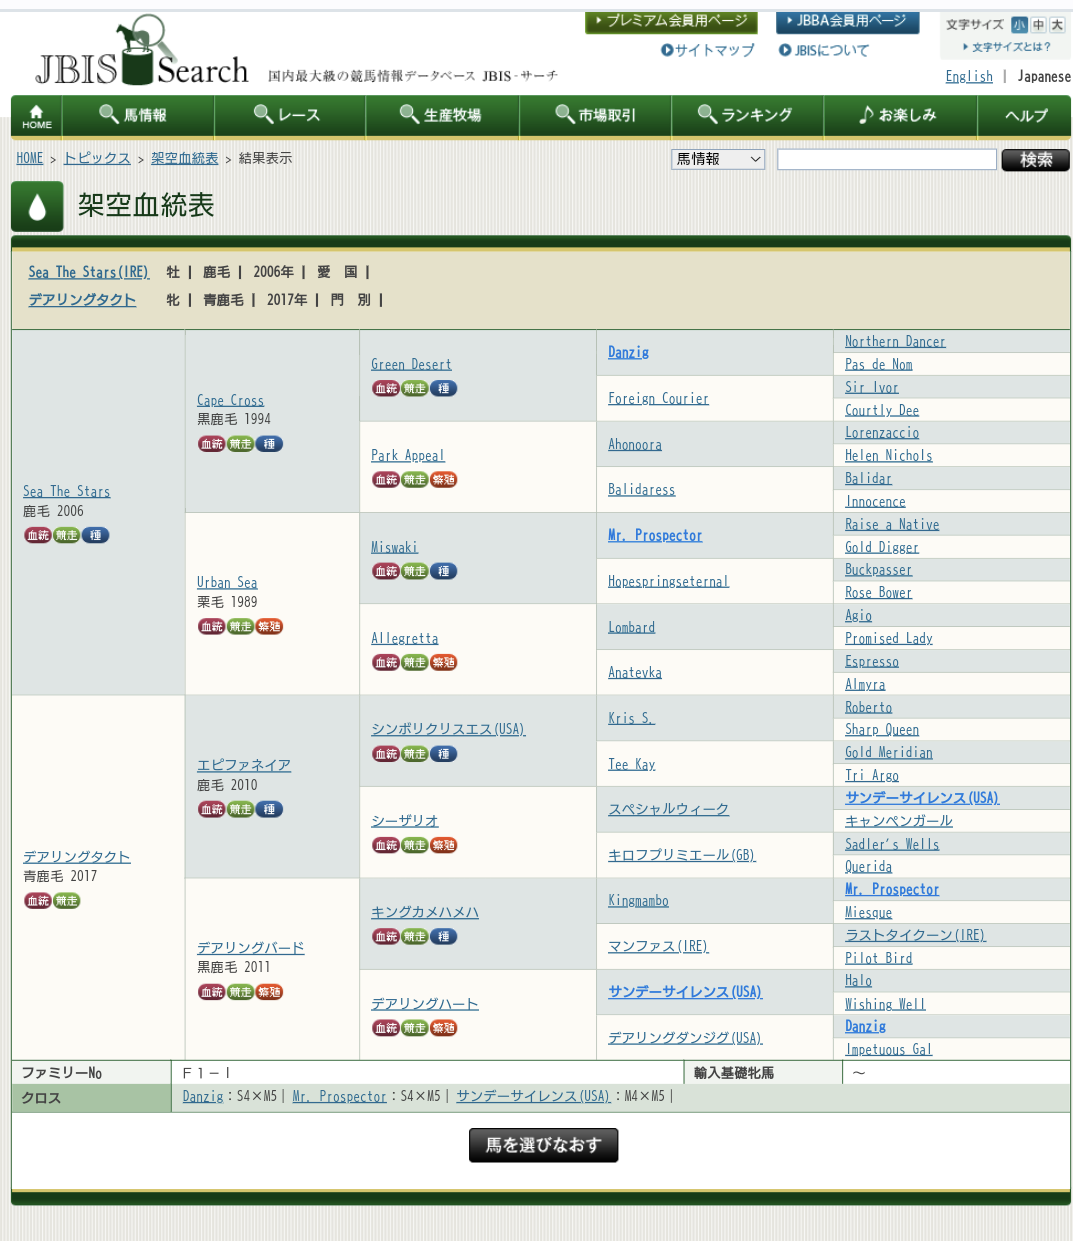Viewport: 1073px width, 1241px height.
Task: Open プレミアム会員用ページ button
Action: coord(671,21)
